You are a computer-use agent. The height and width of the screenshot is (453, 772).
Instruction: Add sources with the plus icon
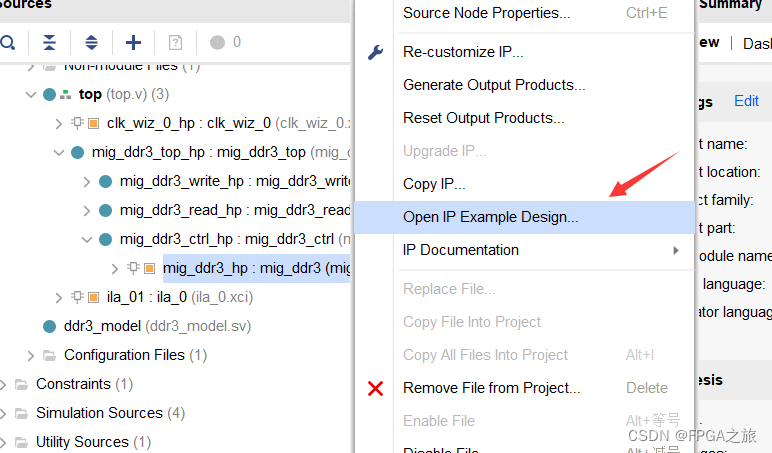pos(133,43)
